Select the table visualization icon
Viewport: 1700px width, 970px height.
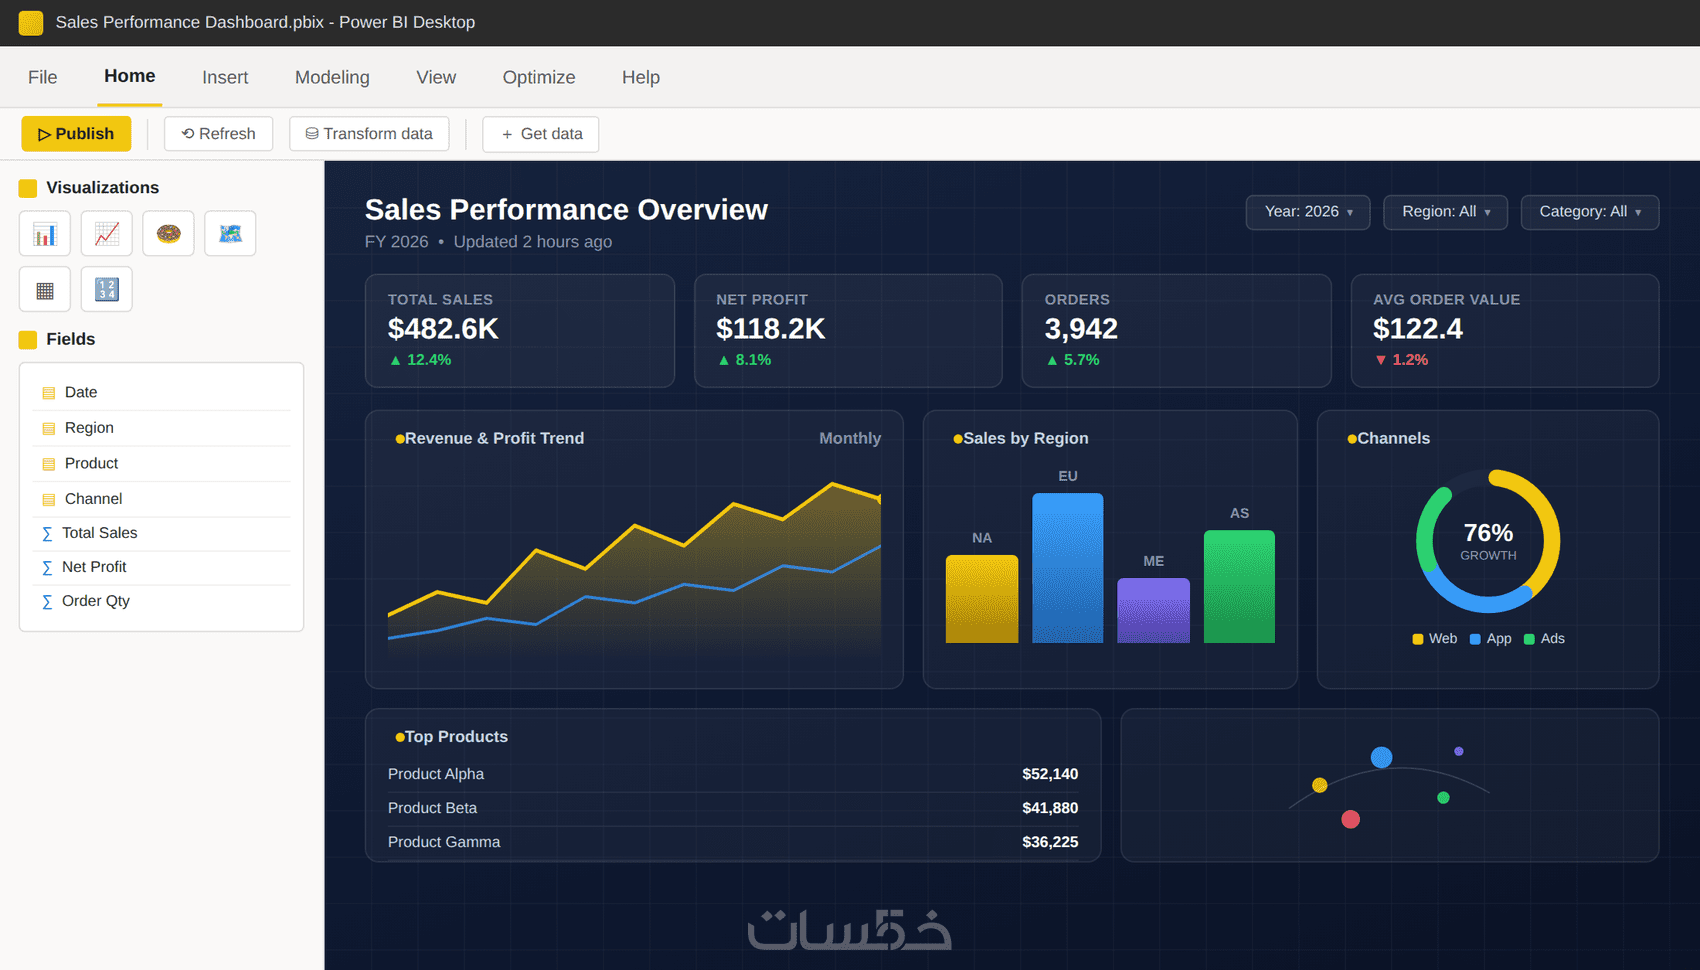pyautogui.click(x=45, y=290)
